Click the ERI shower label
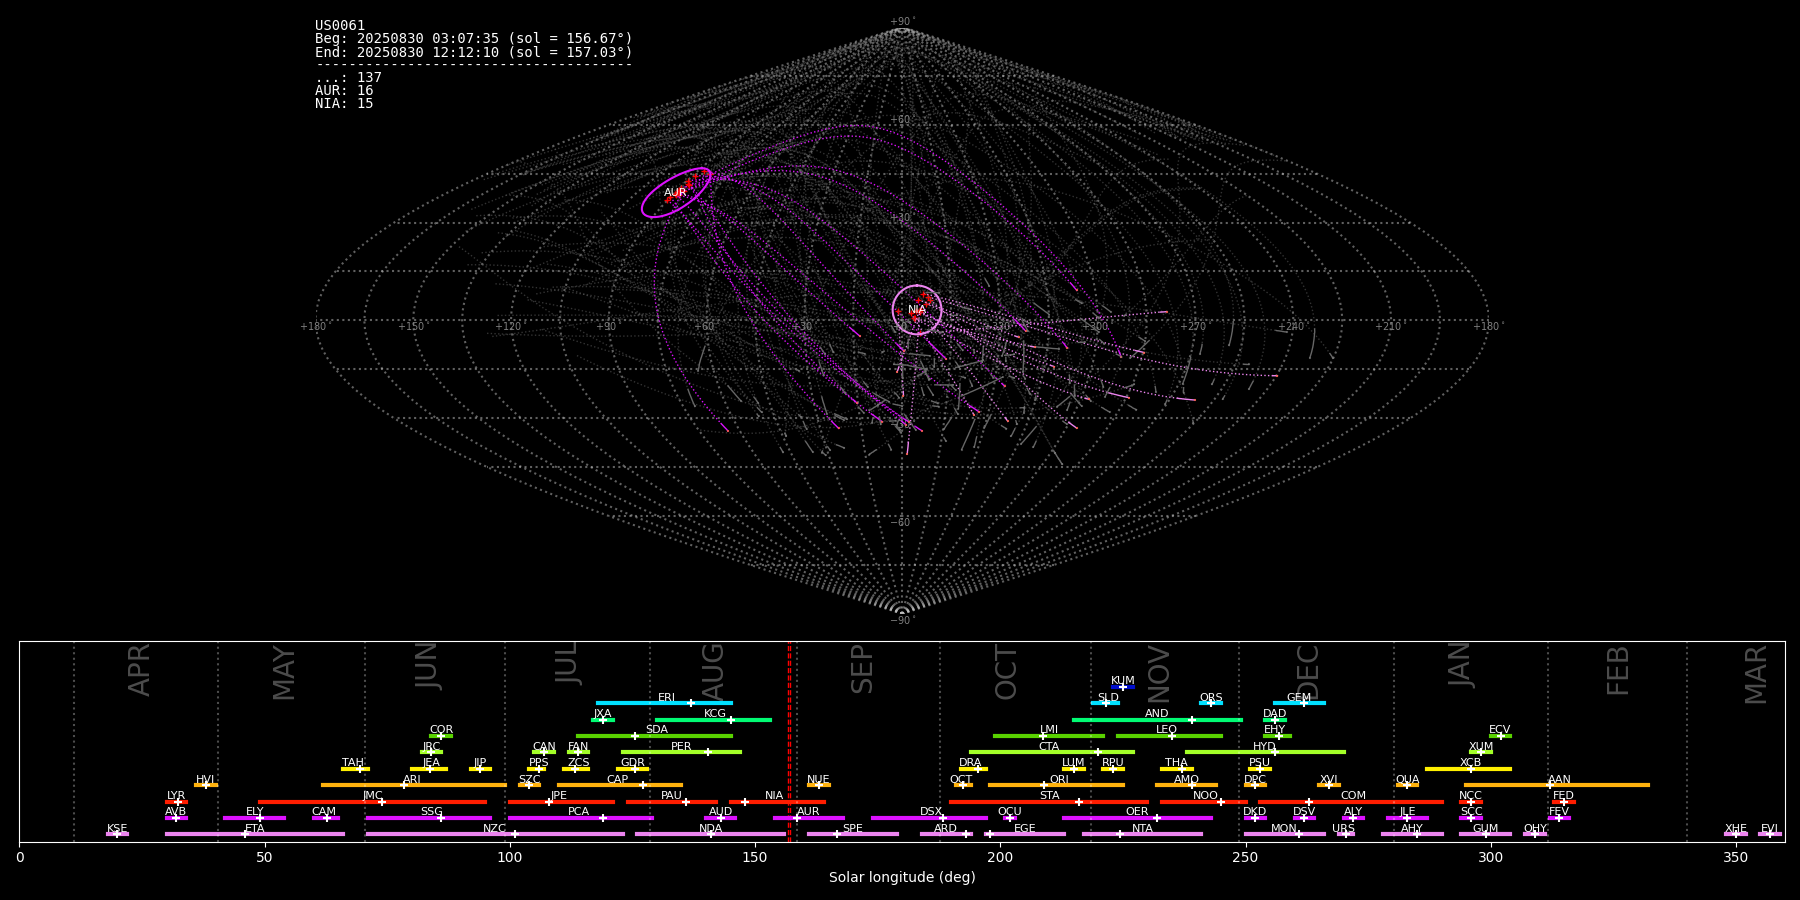The image size is (1800, 900). [x=666, y=698]
